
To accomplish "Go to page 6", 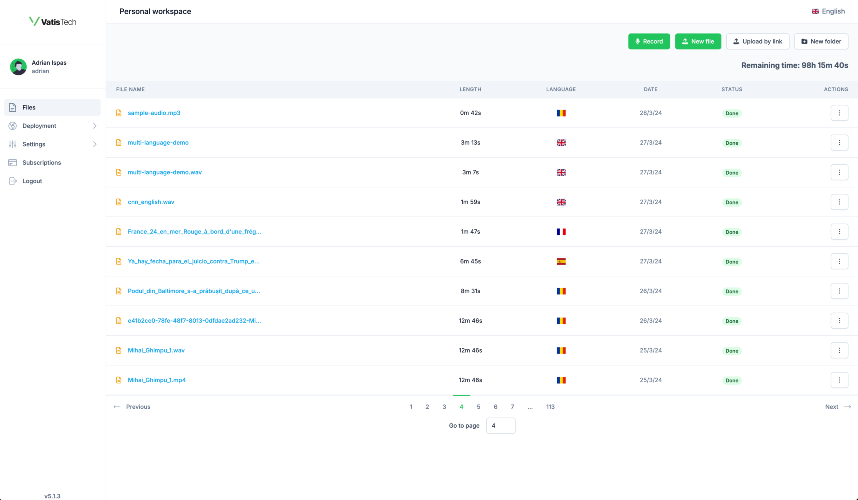I will tap(495, 407).
